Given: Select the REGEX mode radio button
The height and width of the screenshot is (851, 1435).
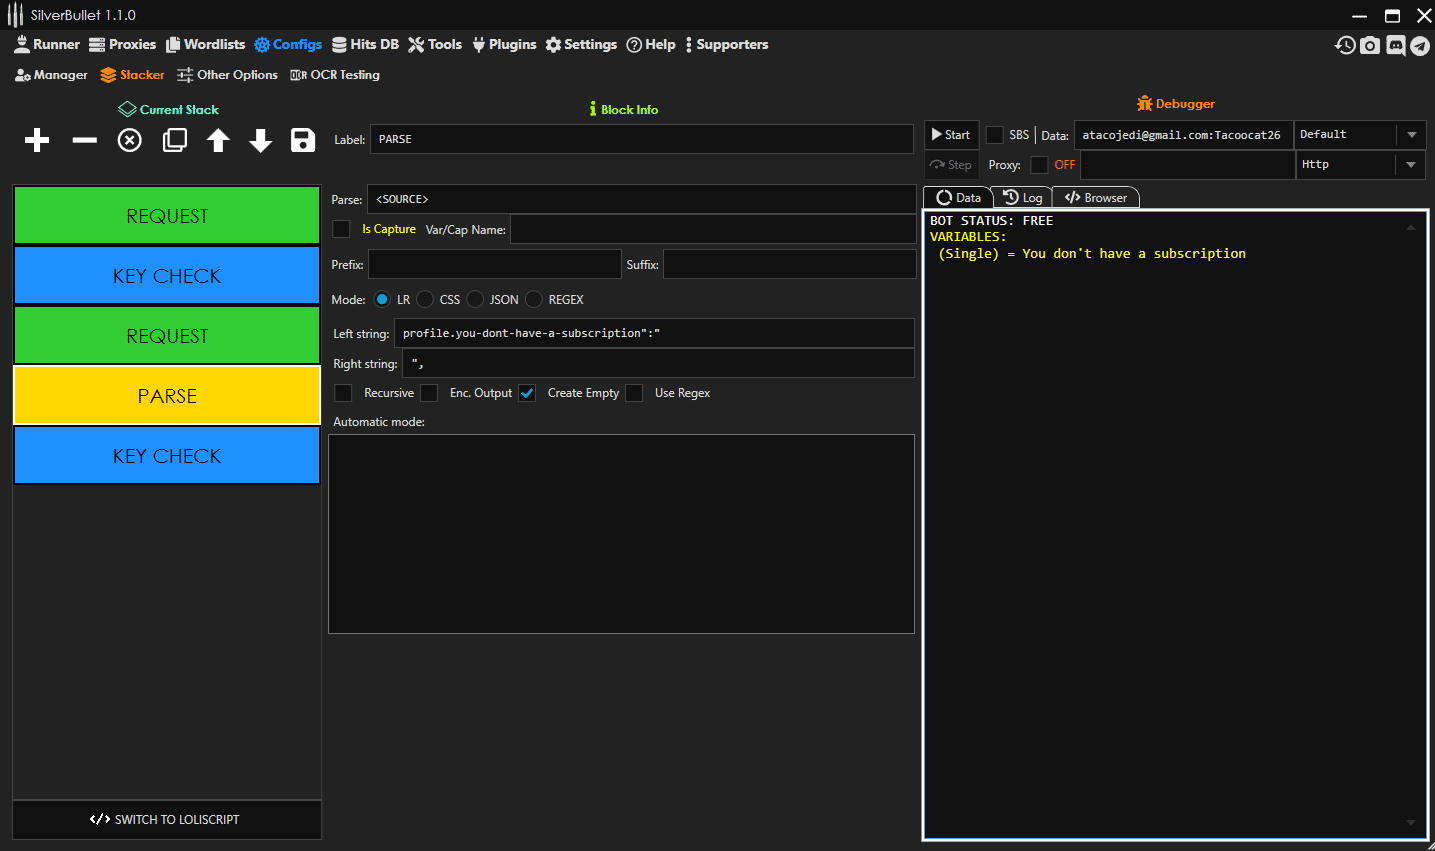Looking at the screenshot, I should click(534, 299).
